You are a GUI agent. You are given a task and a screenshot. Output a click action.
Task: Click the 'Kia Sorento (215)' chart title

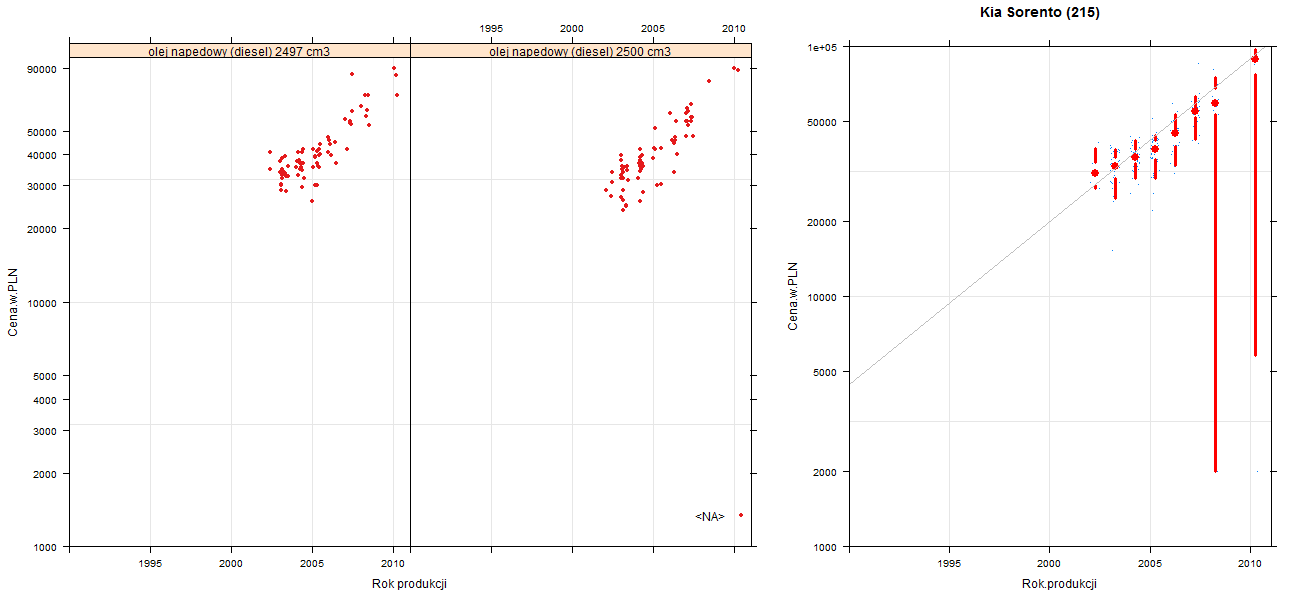[x=1041, y=12]
